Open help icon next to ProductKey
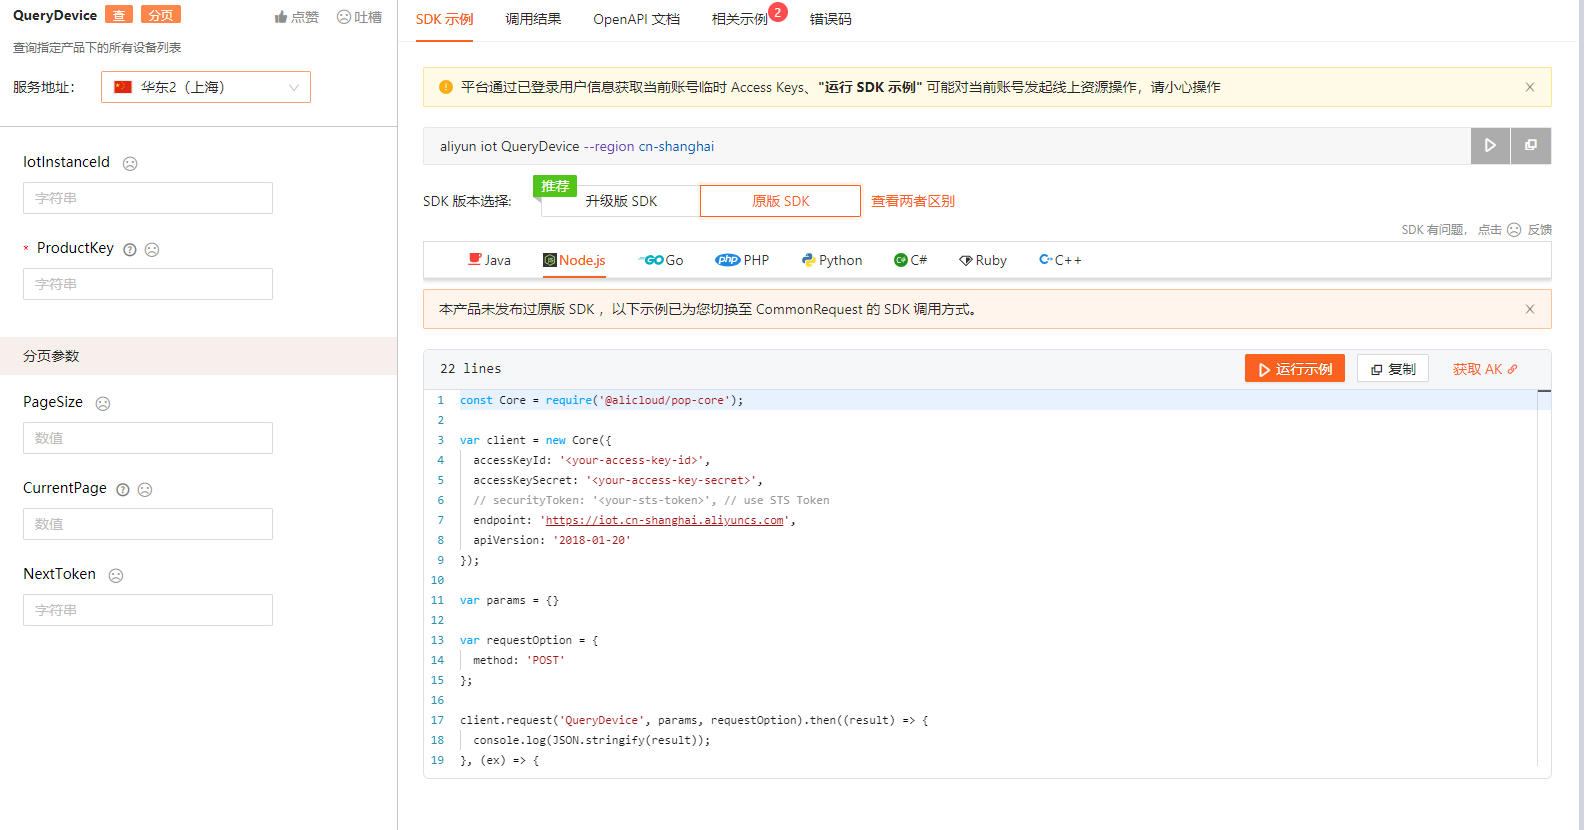 [x=130, y=249]
